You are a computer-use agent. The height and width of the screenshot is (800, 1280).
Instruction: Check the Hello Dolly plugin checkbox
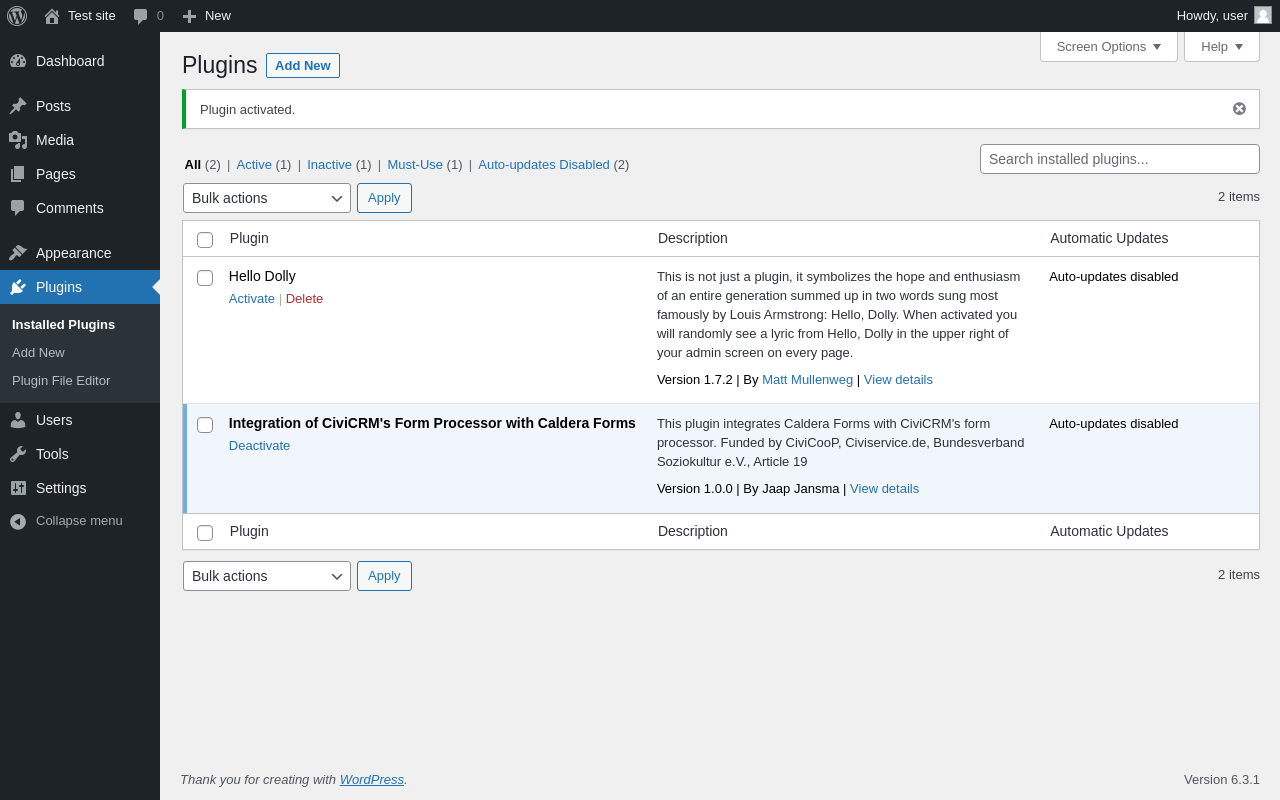click(x=205, y=278)
